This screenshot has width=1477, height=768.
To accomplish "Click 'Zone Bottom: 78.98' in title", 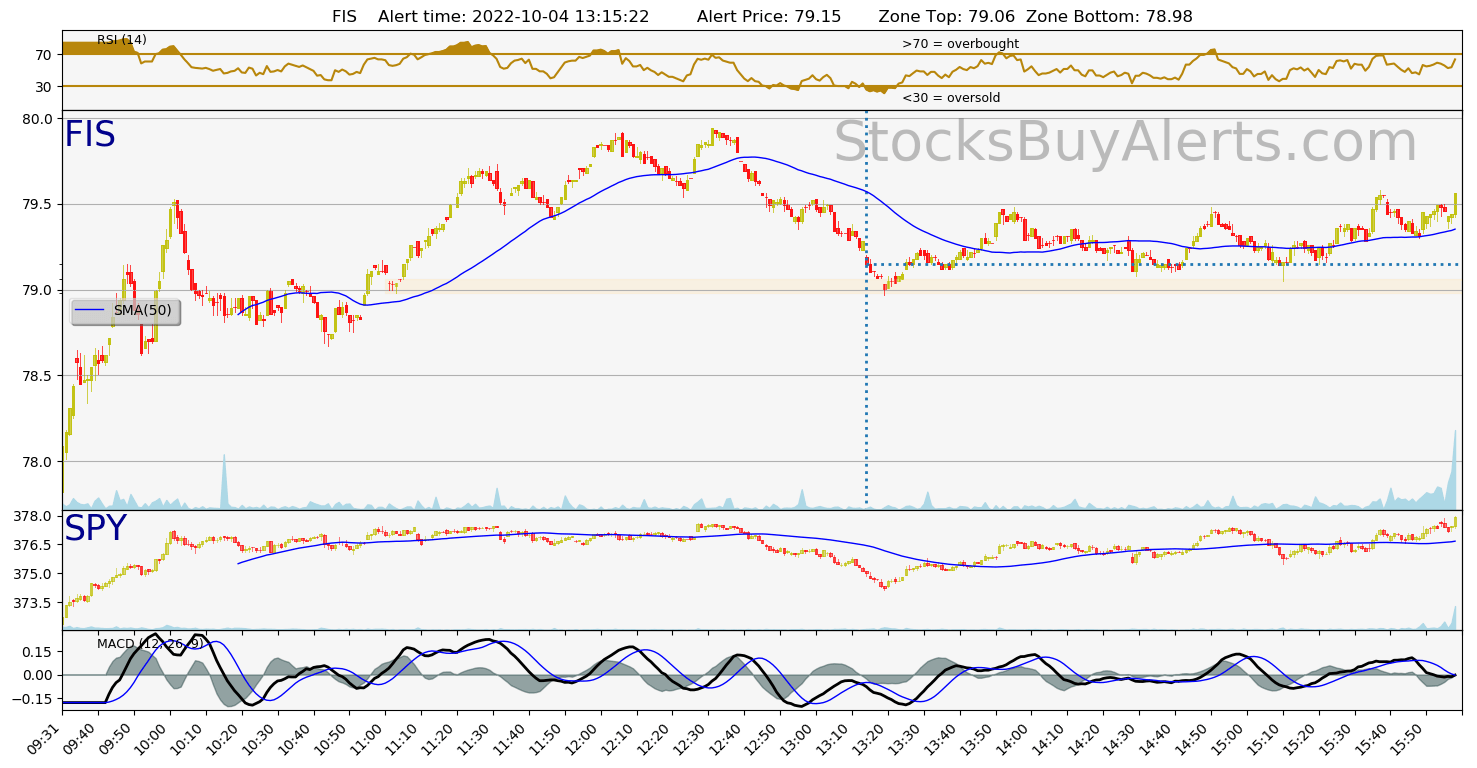I will [1109, 16].
